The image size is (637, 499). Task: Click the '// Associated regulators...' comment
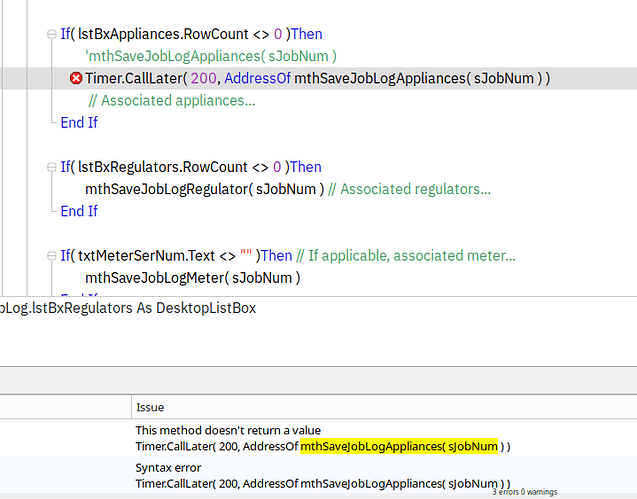409,189
